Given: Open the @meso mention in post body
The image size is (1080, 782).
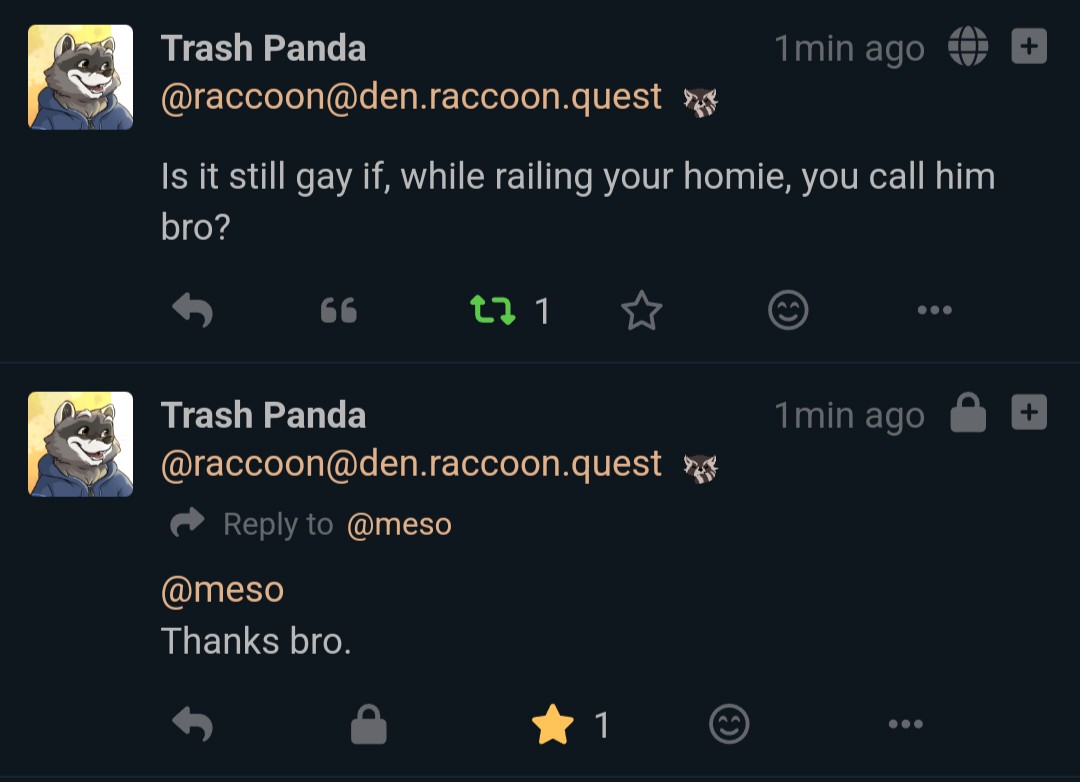Looking at the screenshot, I should point(222,589).
